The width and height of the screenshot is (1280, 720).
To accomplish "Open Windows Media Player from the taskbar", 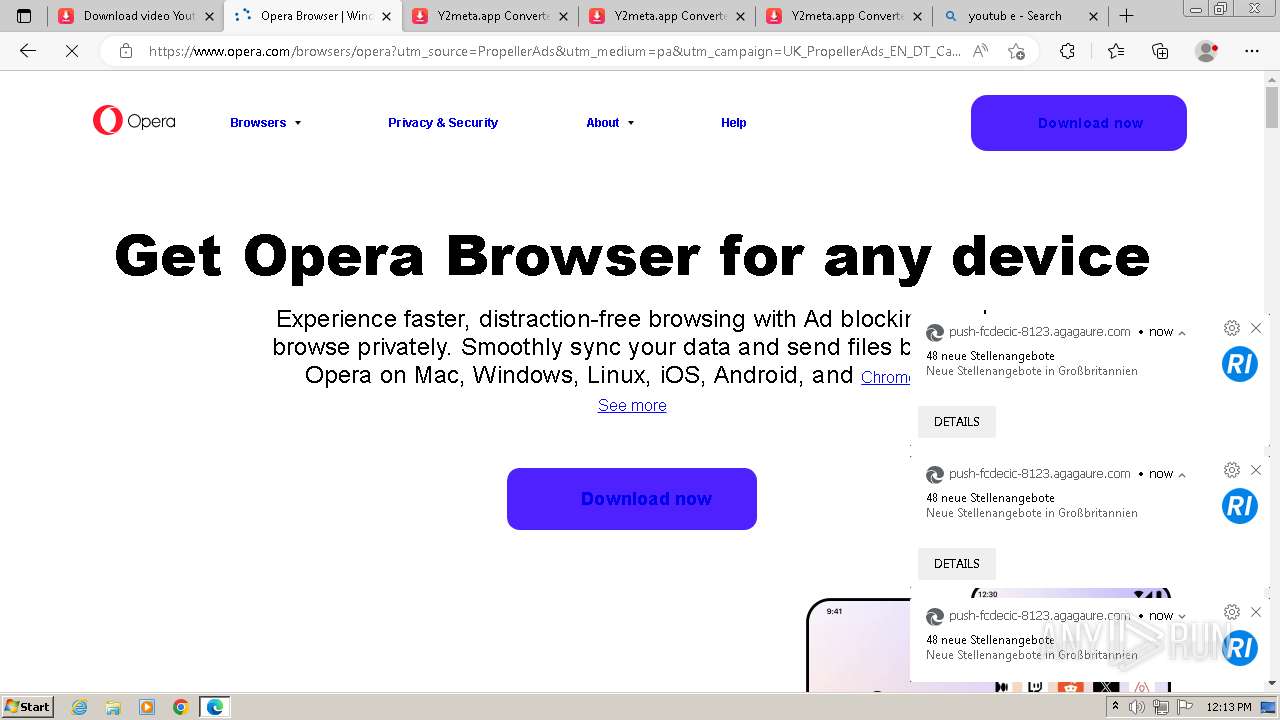I will [147, 707].
